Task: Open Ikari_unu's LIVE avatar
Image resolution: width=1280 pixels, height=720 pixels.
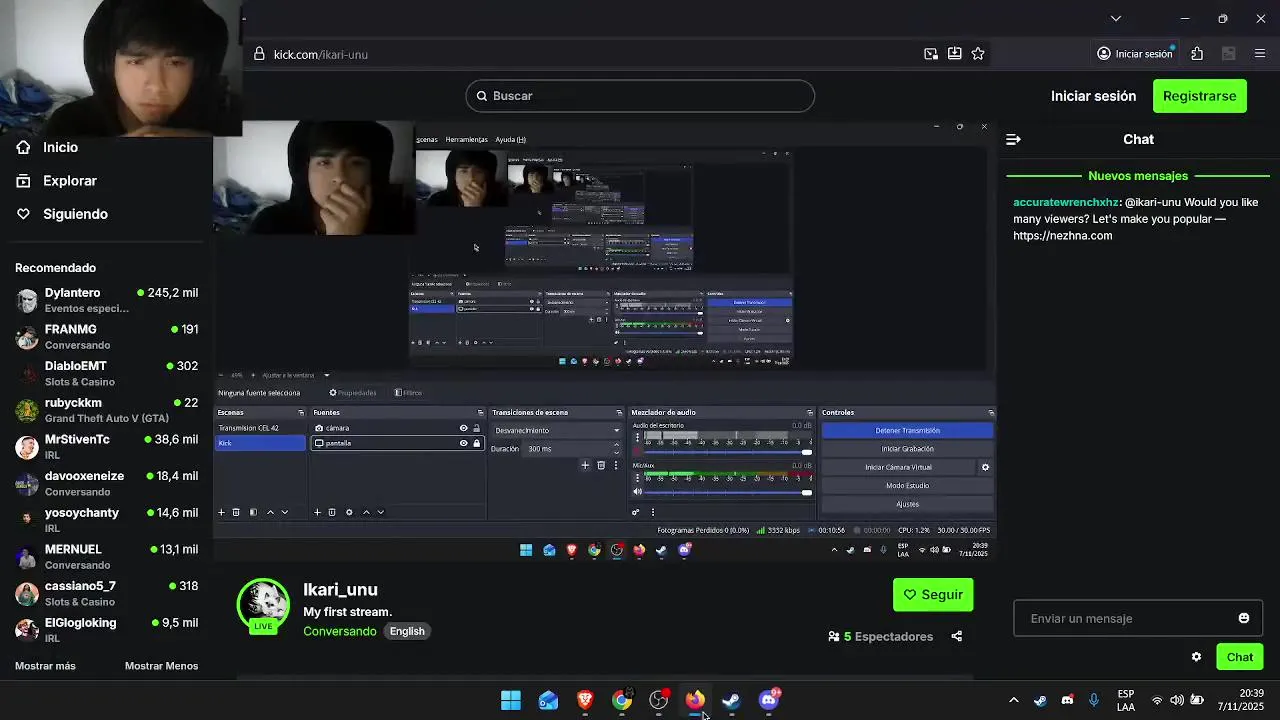Action: click(263, 605)
